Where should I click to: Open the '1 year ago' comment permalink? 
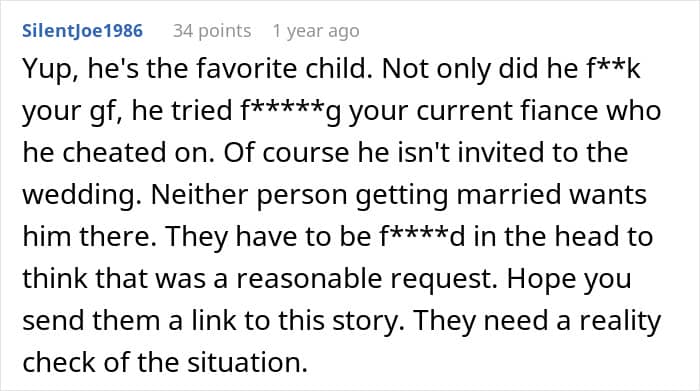pyautogui.click(x=316, y=31)
